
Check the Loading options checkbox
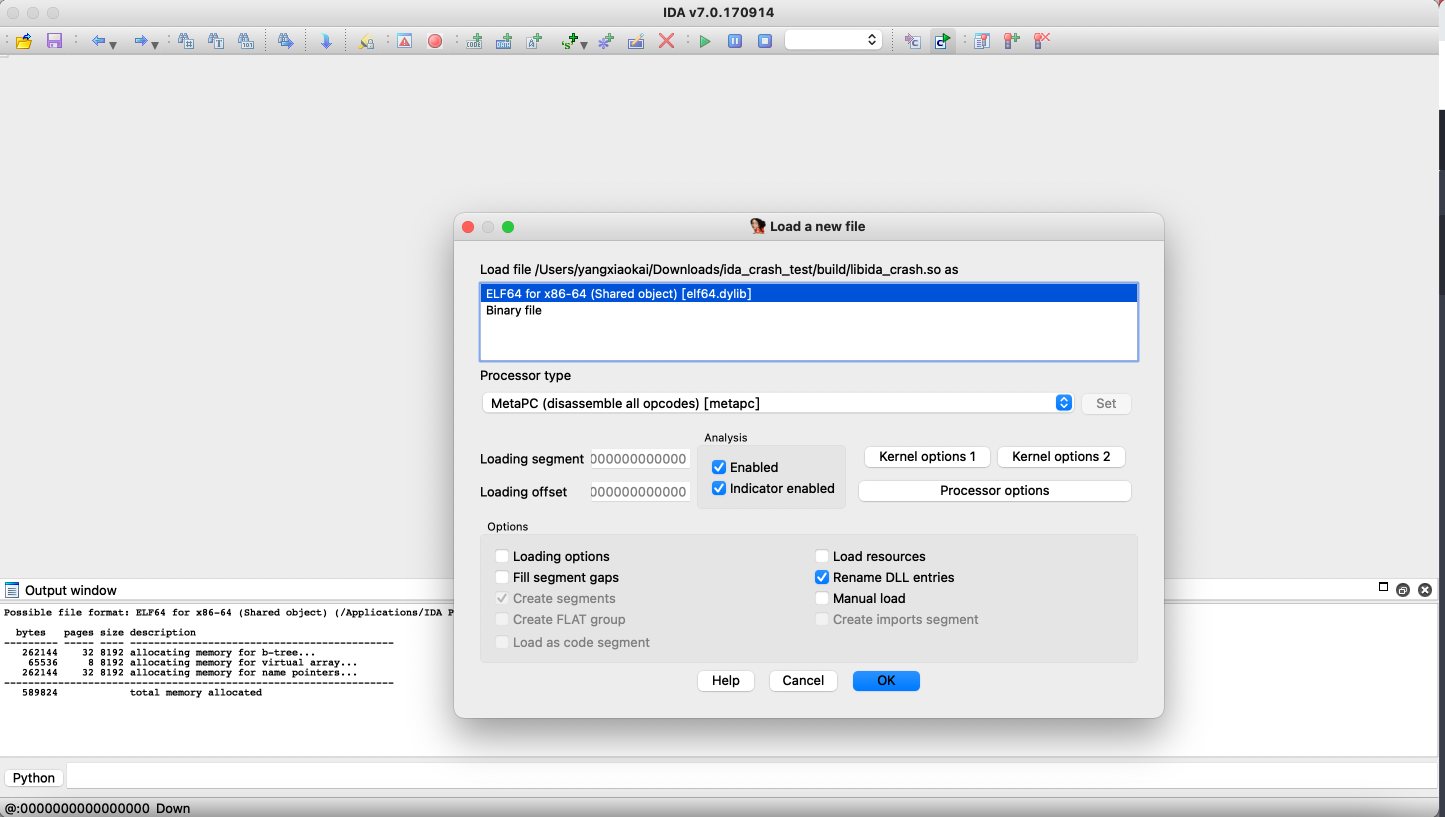coord(502,556)
